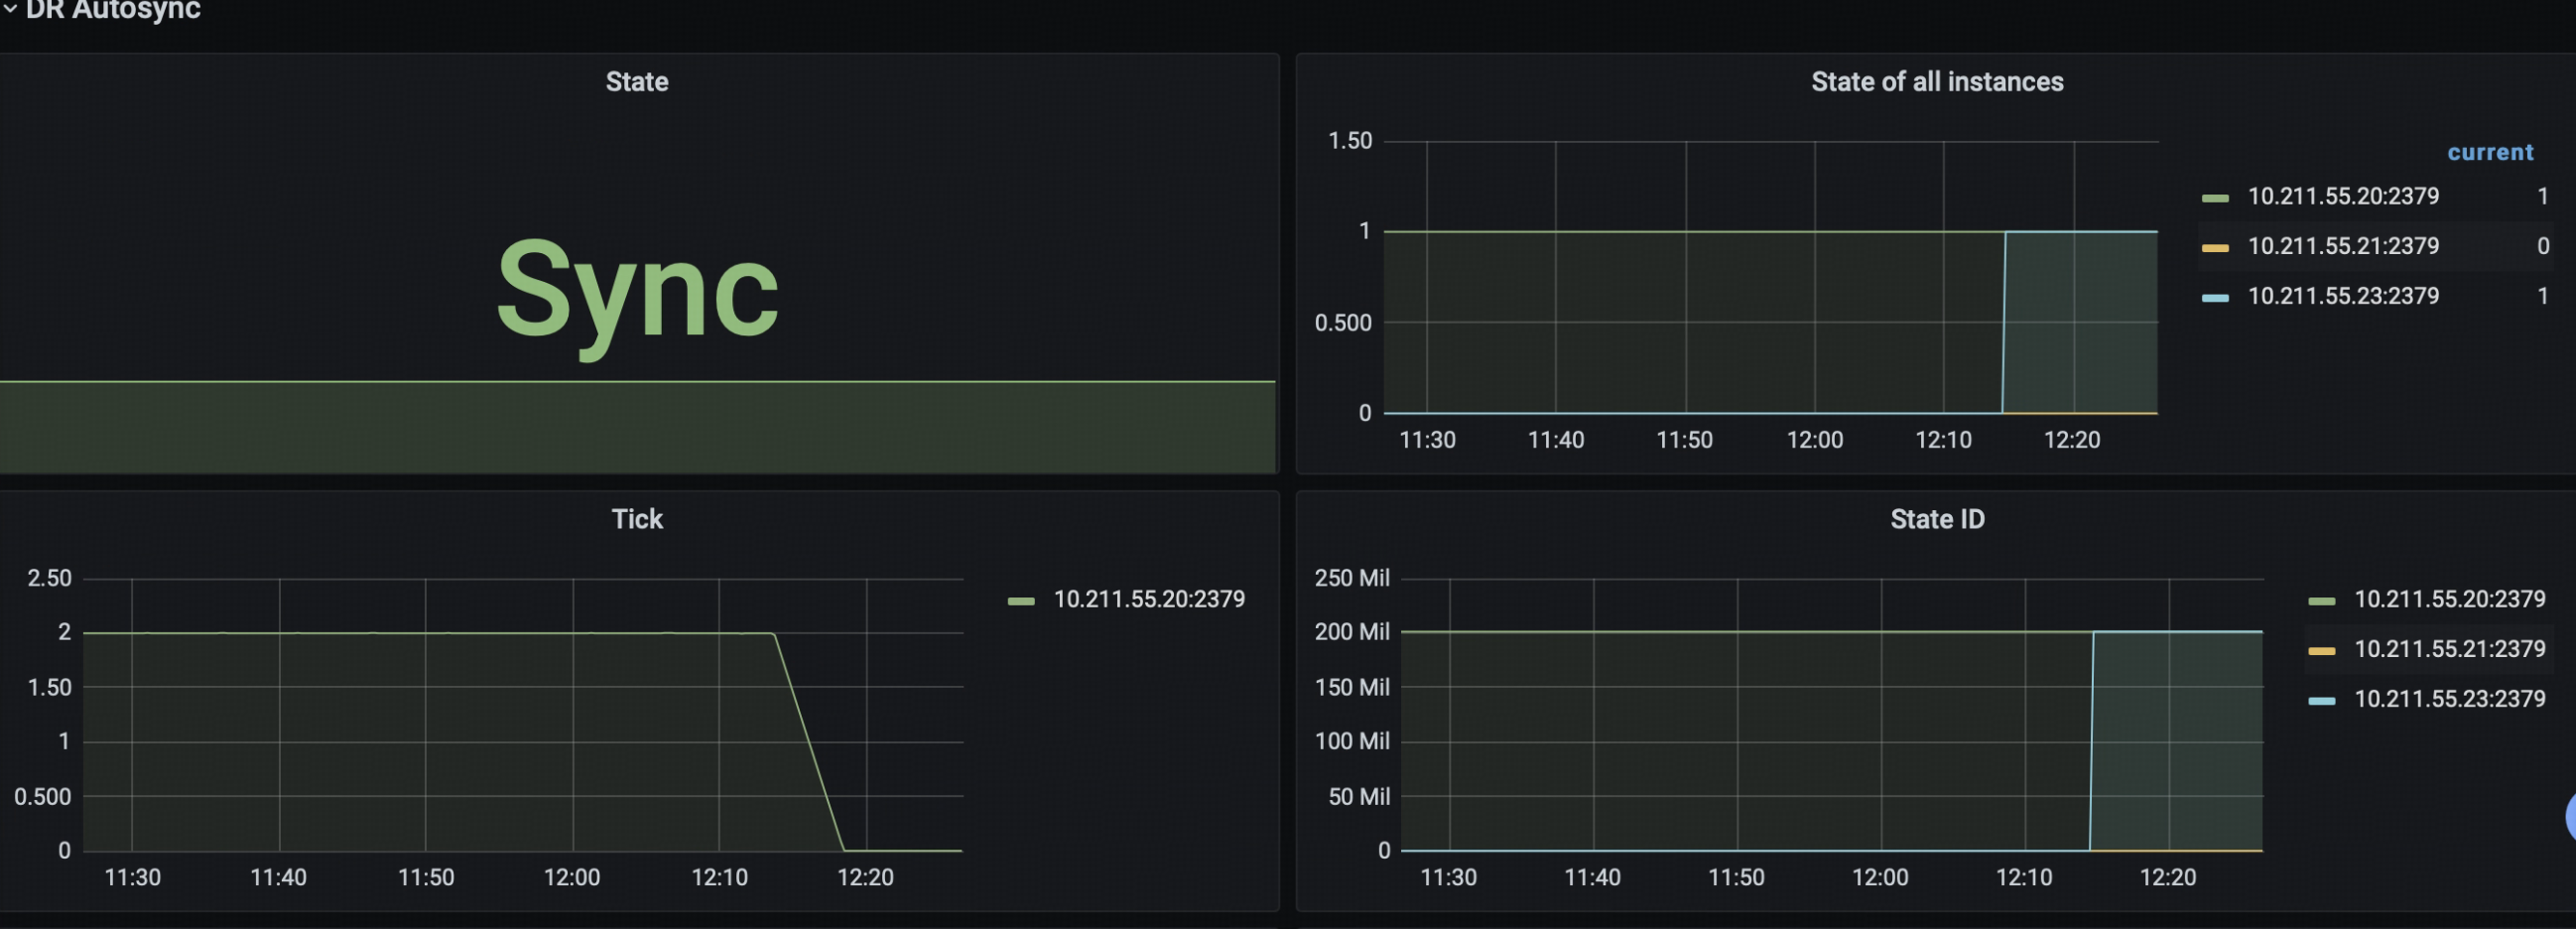
Task: Click the 12:20 label on Tick graph axis
Action: (x=865, y=877)
